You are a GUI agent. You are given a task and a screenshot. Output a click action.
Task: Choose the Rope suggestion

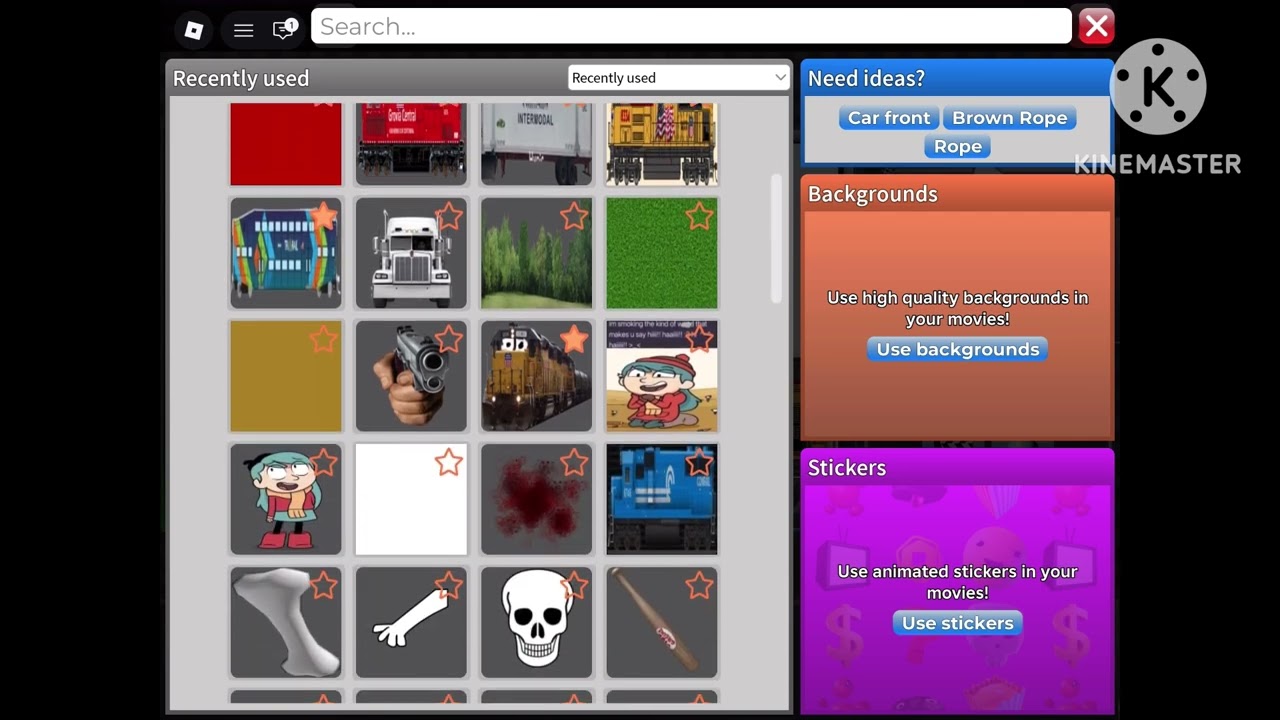(x=958, y=146)
